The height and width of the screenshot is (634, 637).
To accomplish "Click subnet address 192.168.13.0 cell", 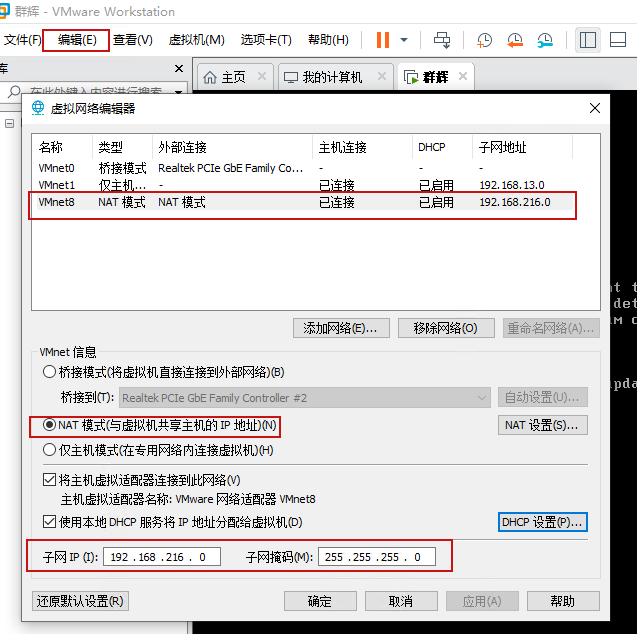I will coord(512,185).
